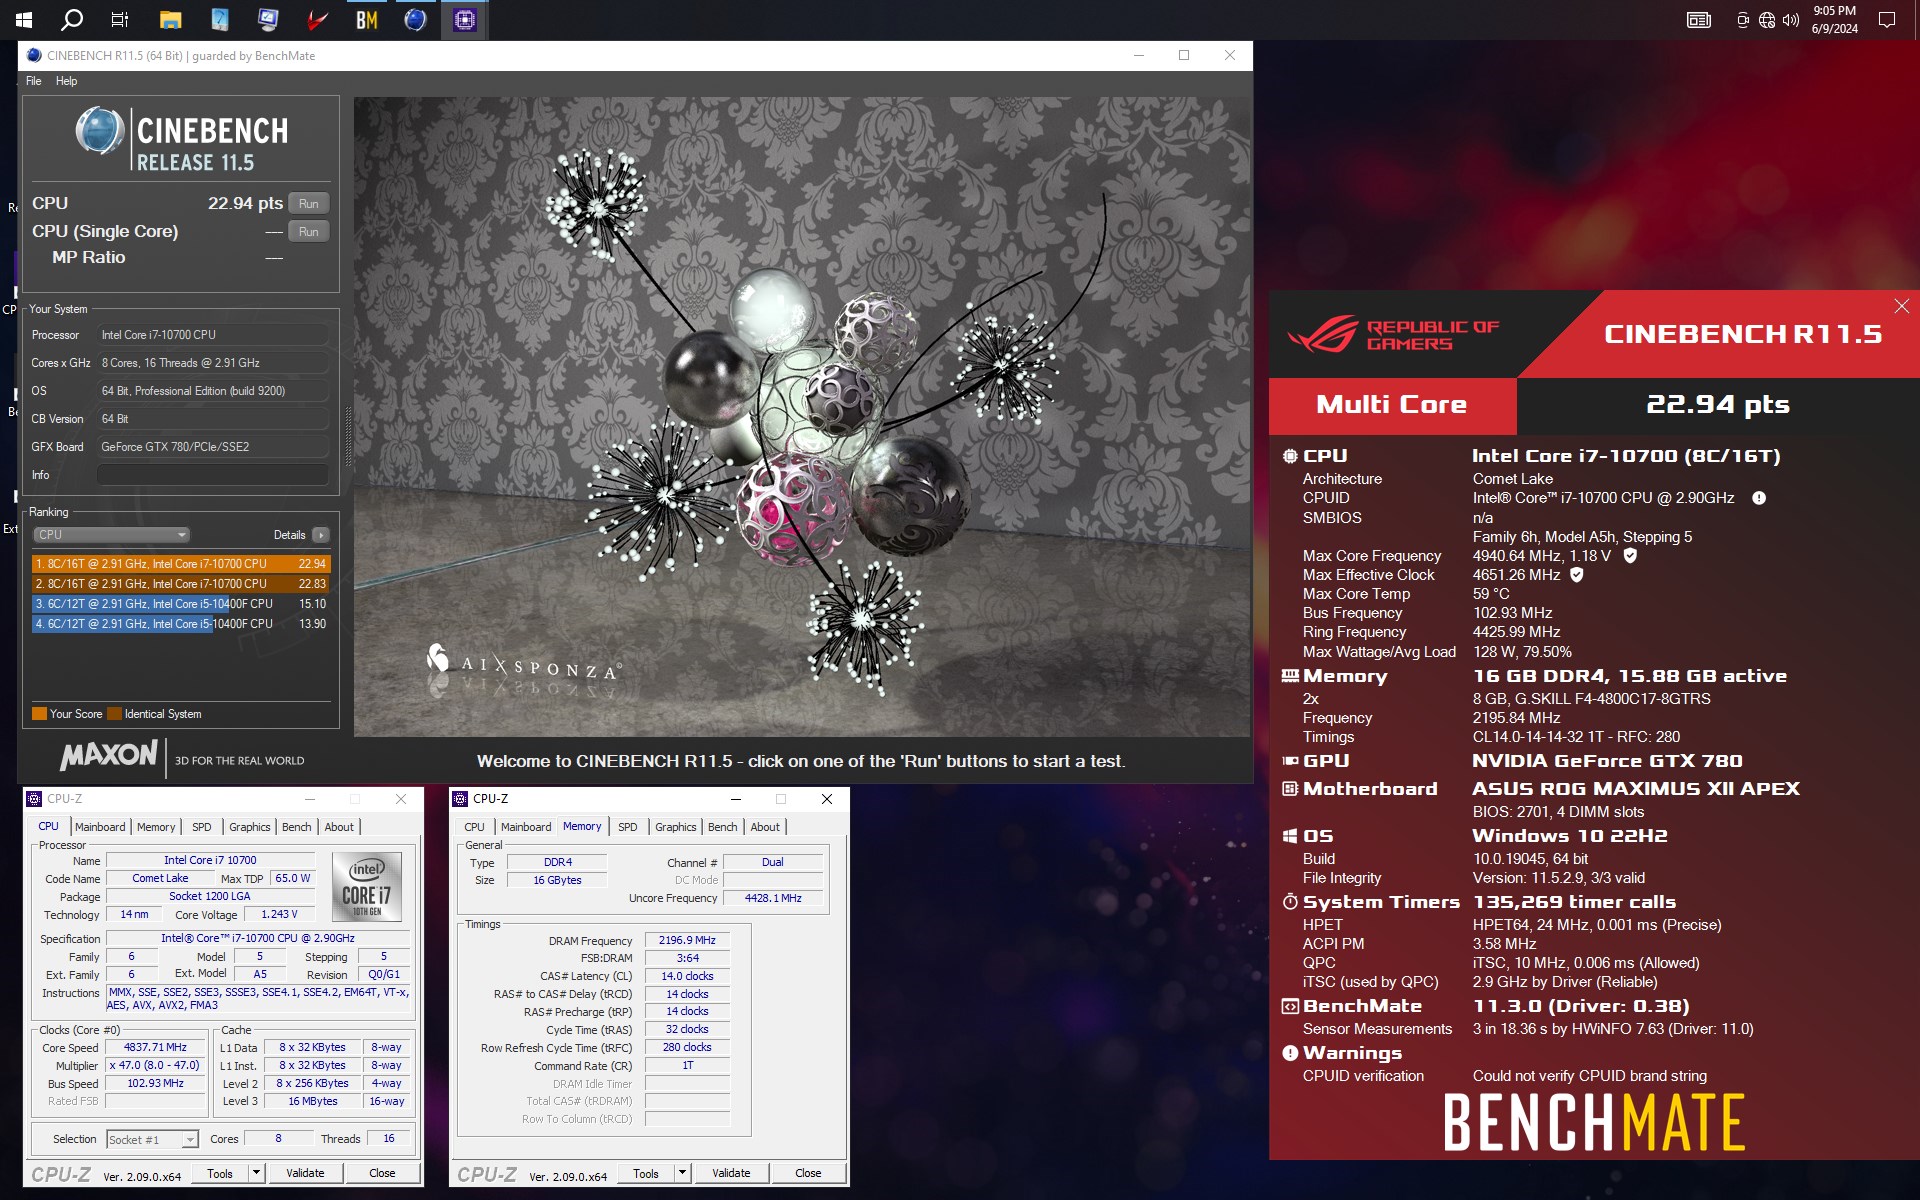
Task: Open the Windows Start menu
Action: 24,19
